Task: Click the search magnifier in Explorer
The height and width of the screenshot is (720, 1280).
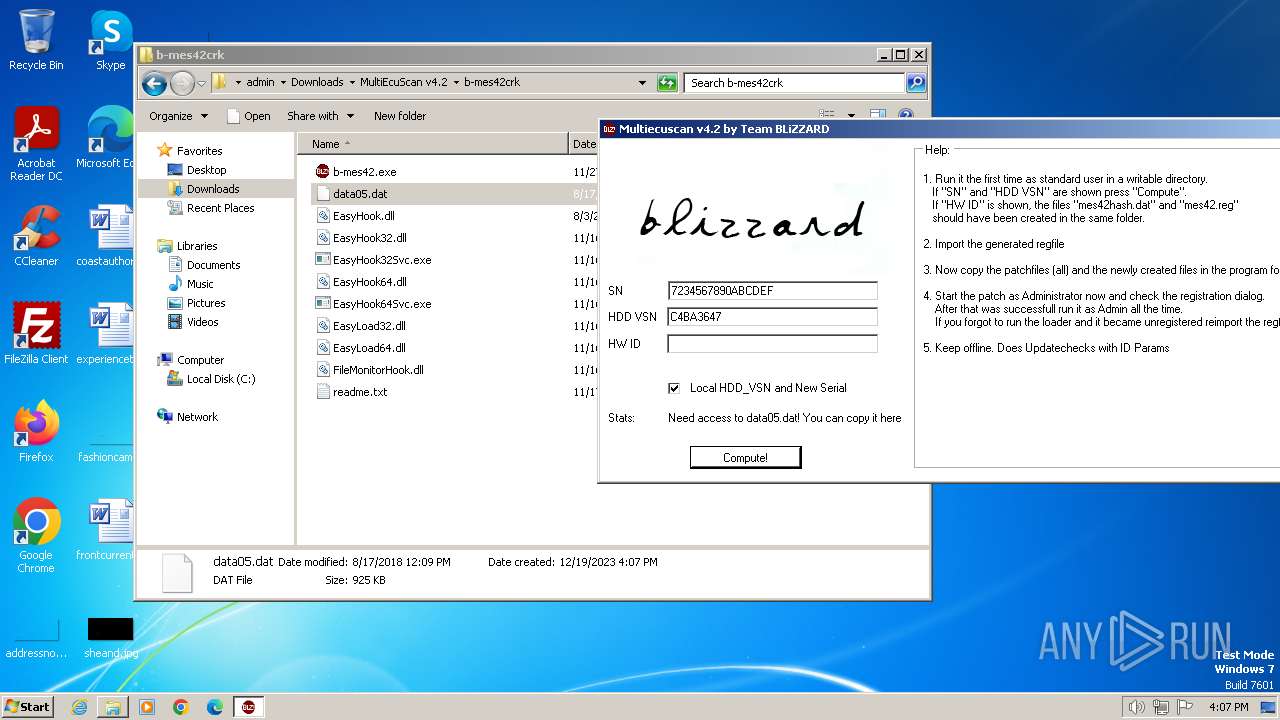Action: click(915, 83)
